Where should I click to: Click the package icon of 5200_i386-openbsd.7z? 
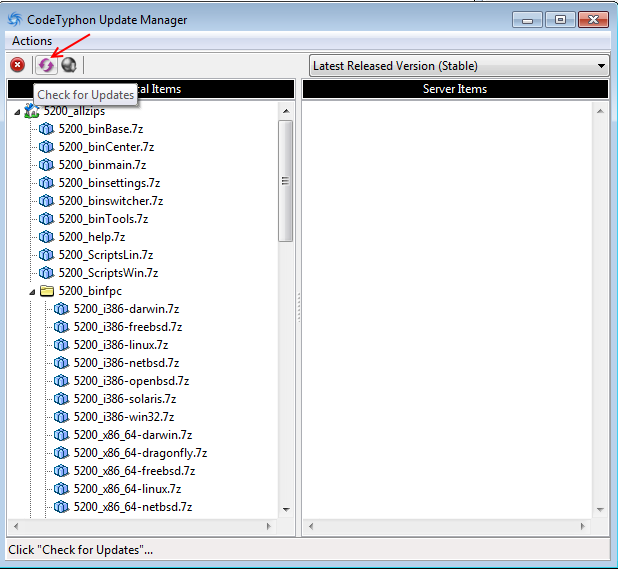pos(61,381)
